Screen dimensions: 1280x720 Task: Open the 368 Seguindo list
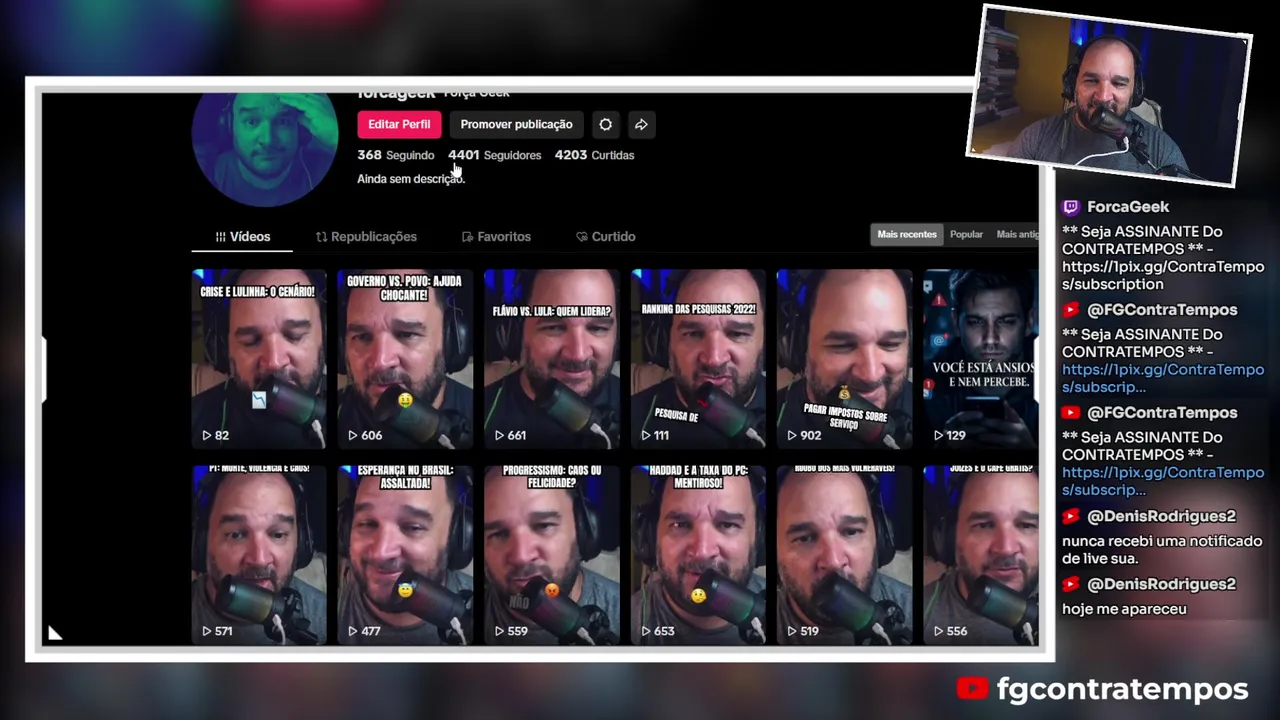coord(396,155)
